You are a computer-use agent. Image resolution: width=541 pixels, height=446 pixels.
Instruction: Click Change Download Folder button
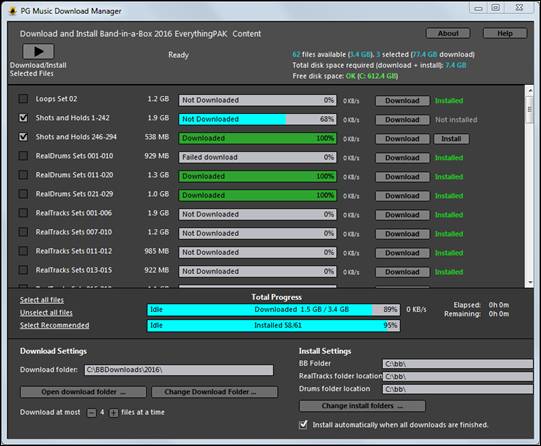point(214,392)
